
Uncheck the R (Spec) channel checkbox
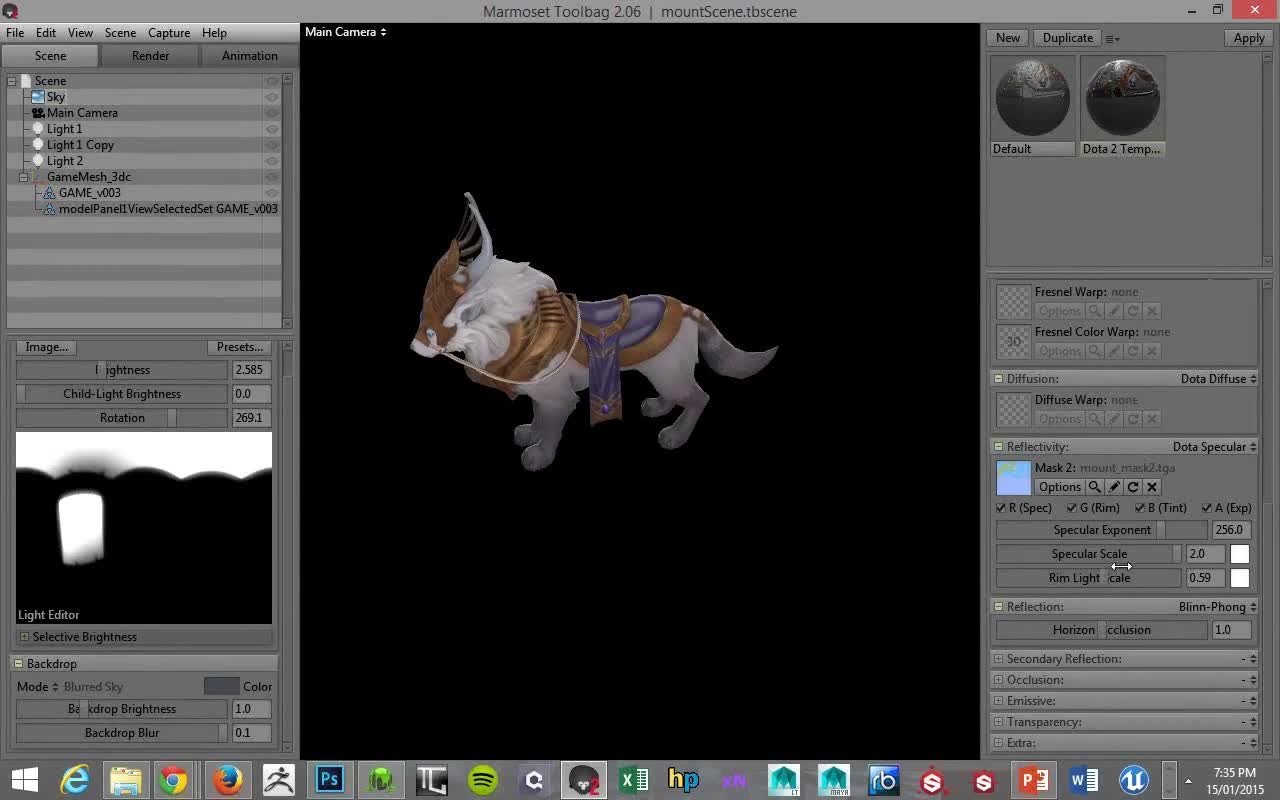(1002, 508)
